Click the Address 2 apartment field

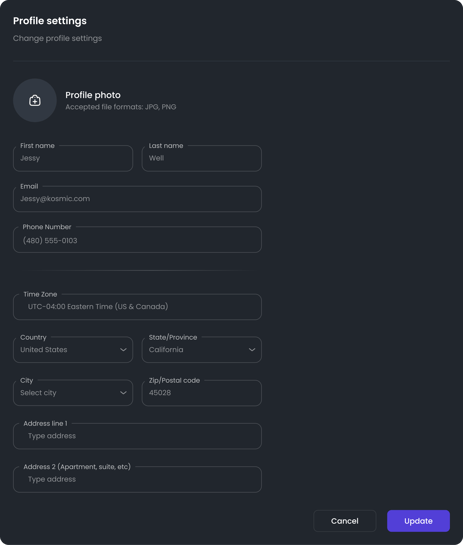(137, 479)
